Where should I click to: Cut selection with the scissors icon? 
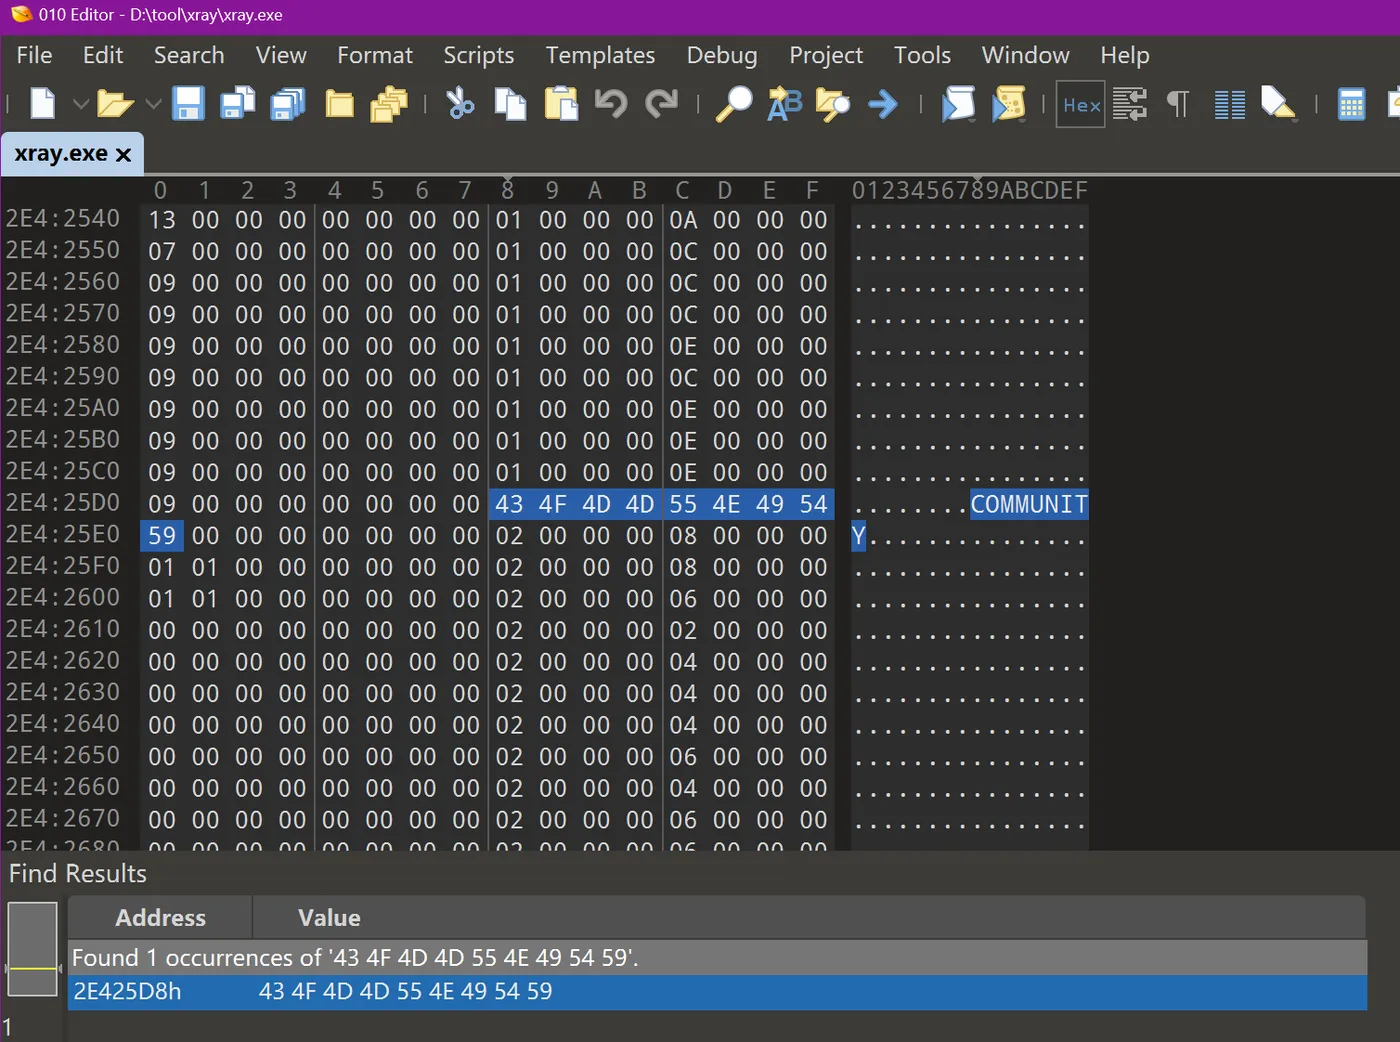(460, 104)
